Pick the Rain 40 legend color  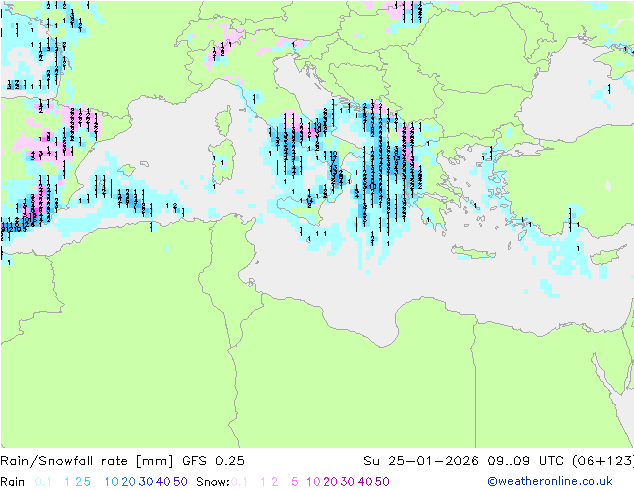(163, 482)
